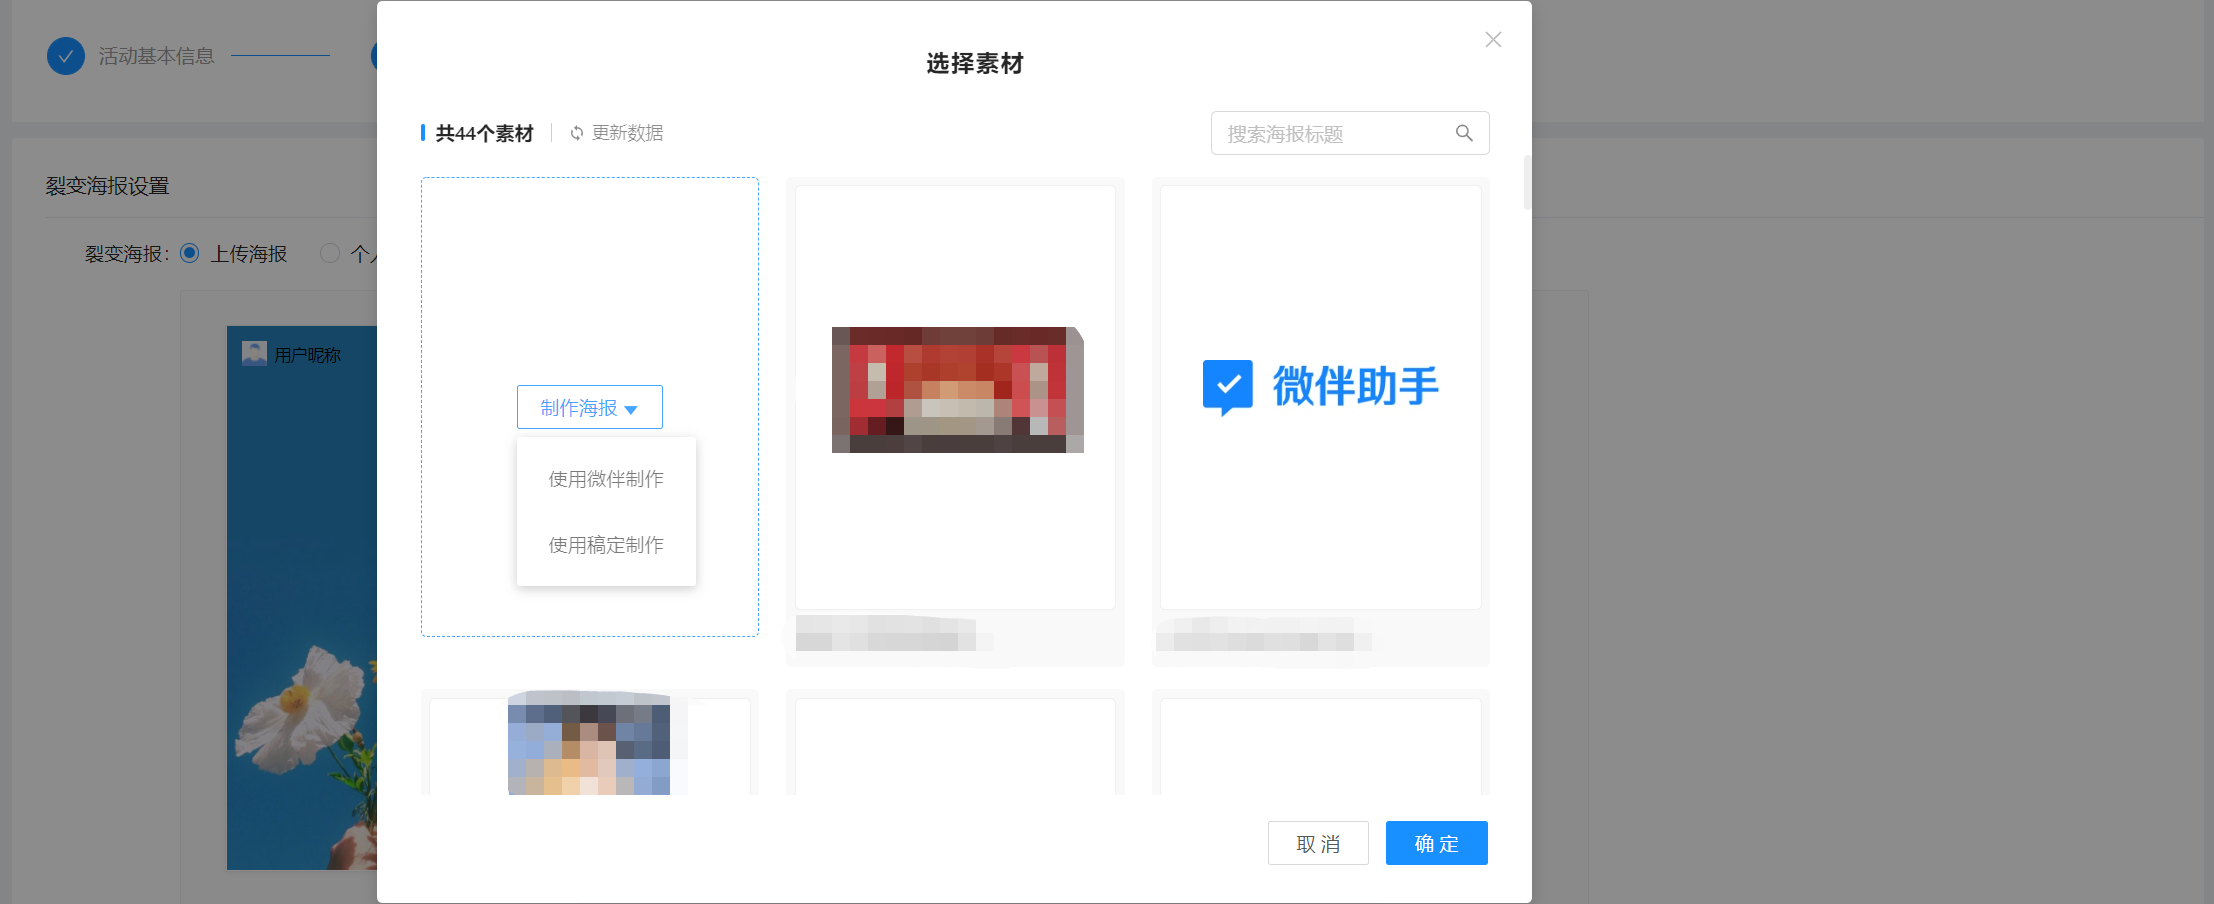Click the 取消 button
The width and height of the screenshot is (2214, 904).
tap(1318, 843)
